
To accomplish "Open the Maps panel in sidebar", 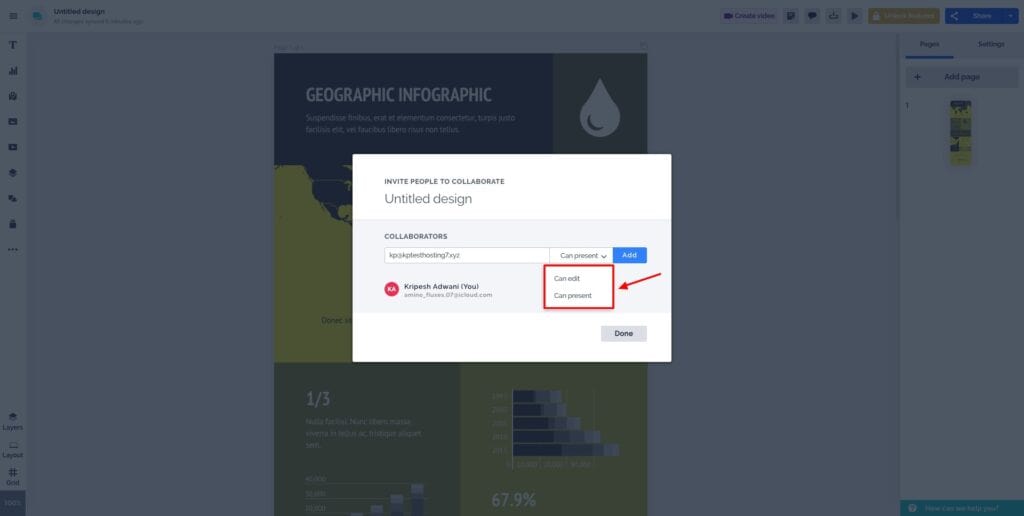I will (13, 96).
